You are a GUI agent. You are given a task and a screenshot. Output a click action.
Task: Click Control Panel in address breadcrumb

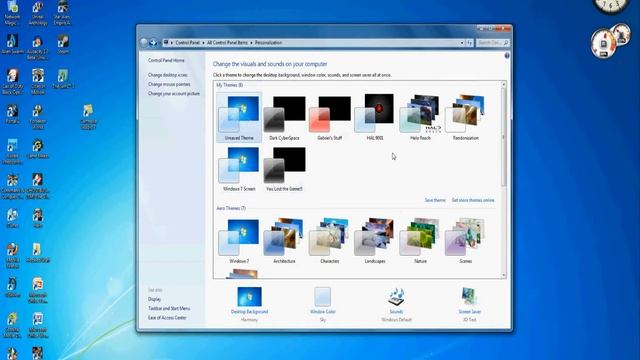187,42
